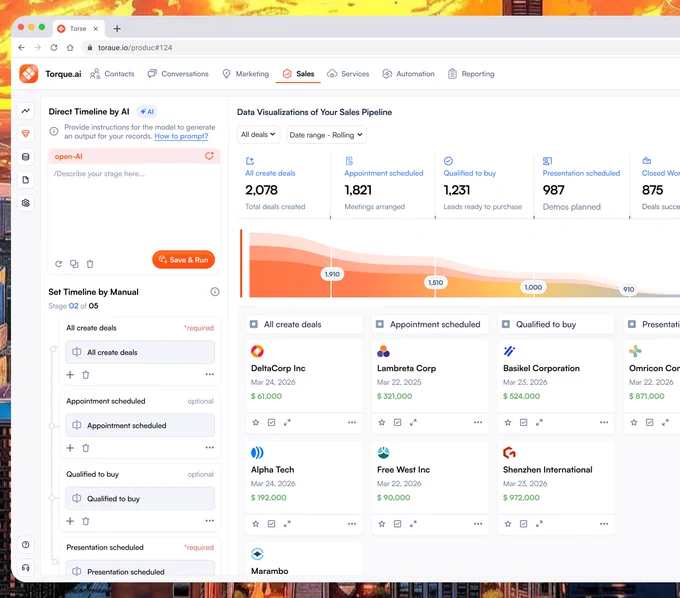Open more options on DeltaCorp Inc card
The height and width of the screenshot is (598, 680).
[352, 422]
